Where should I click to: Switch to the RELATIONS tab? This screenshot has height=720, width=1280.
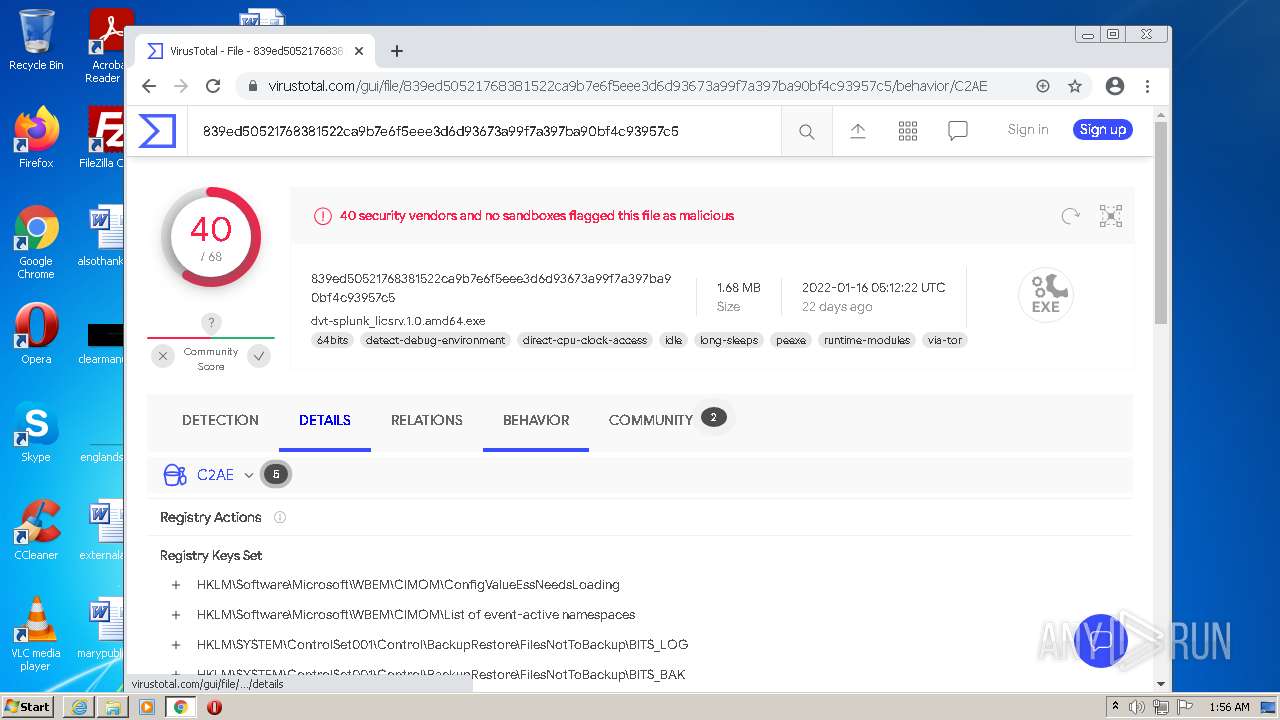click(x=427, y=420)
